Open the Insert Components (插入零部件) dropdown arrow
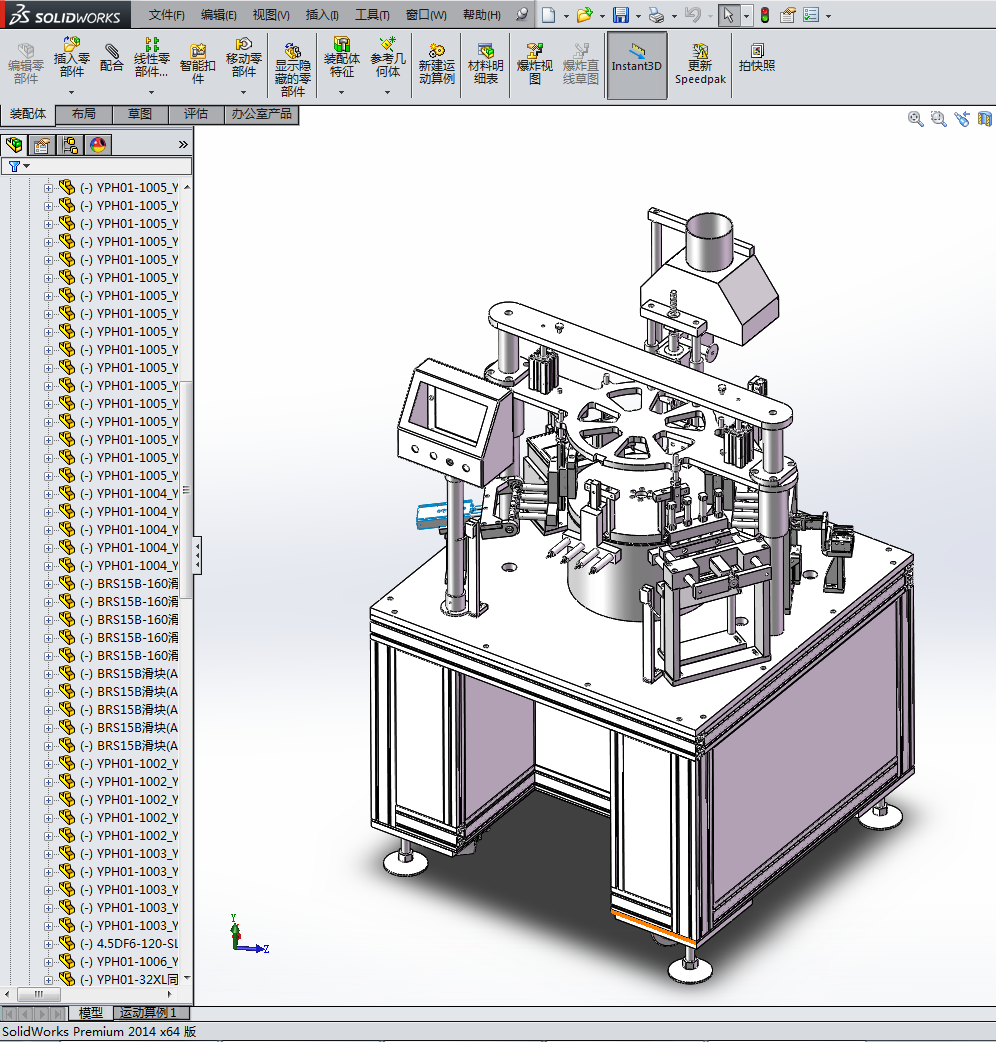Screen dimensions: 996x1042 click(x=72, y=92)
